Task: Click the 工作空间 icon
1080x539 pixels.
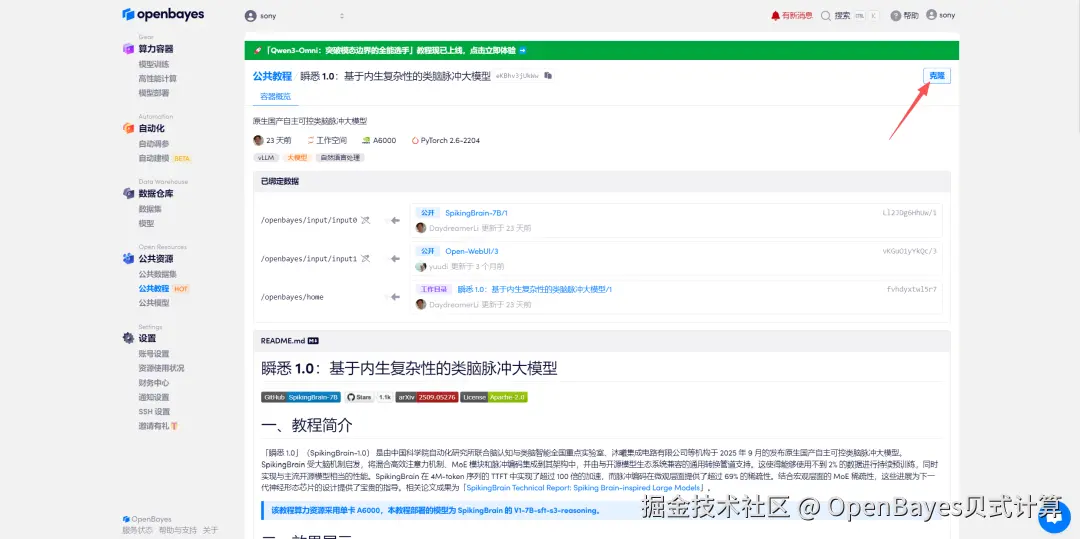Action: point(311,140)
